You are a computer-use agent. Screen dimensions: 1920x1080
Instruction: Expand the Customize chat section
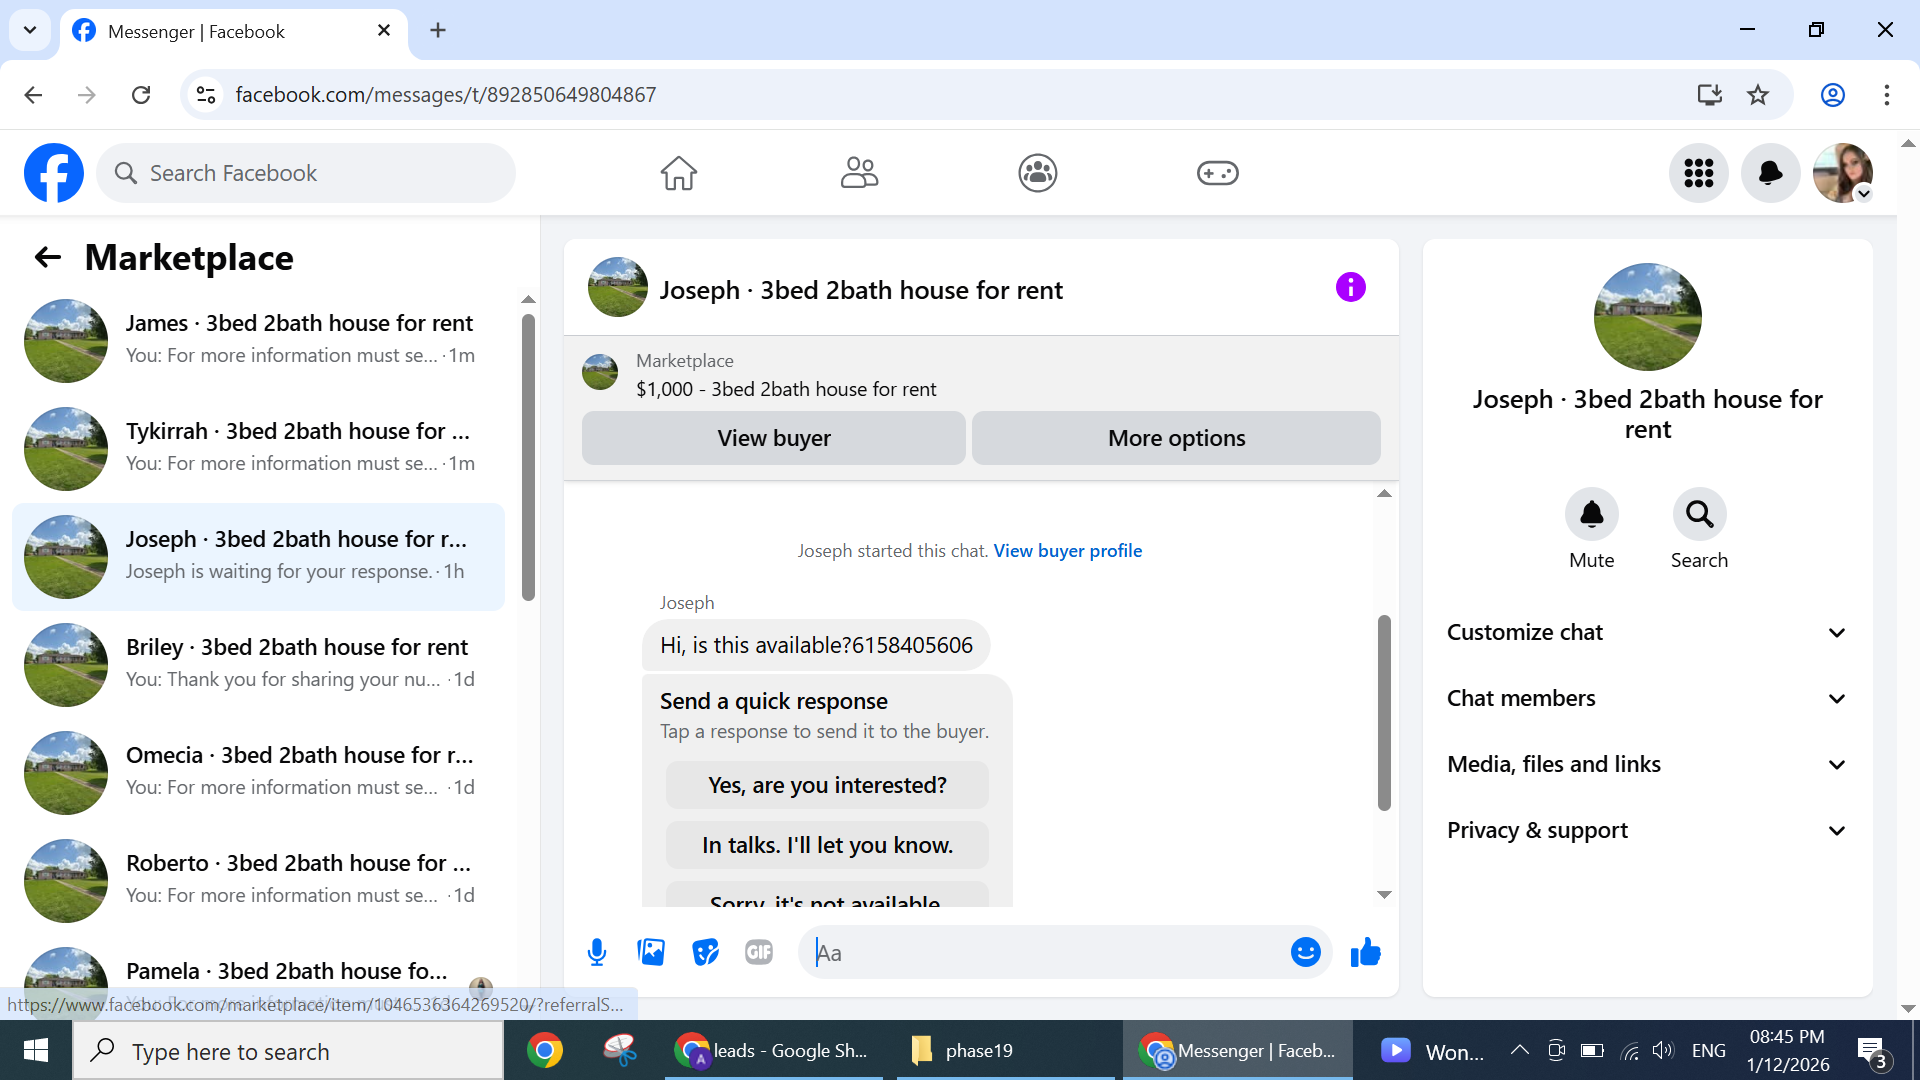1646,633
